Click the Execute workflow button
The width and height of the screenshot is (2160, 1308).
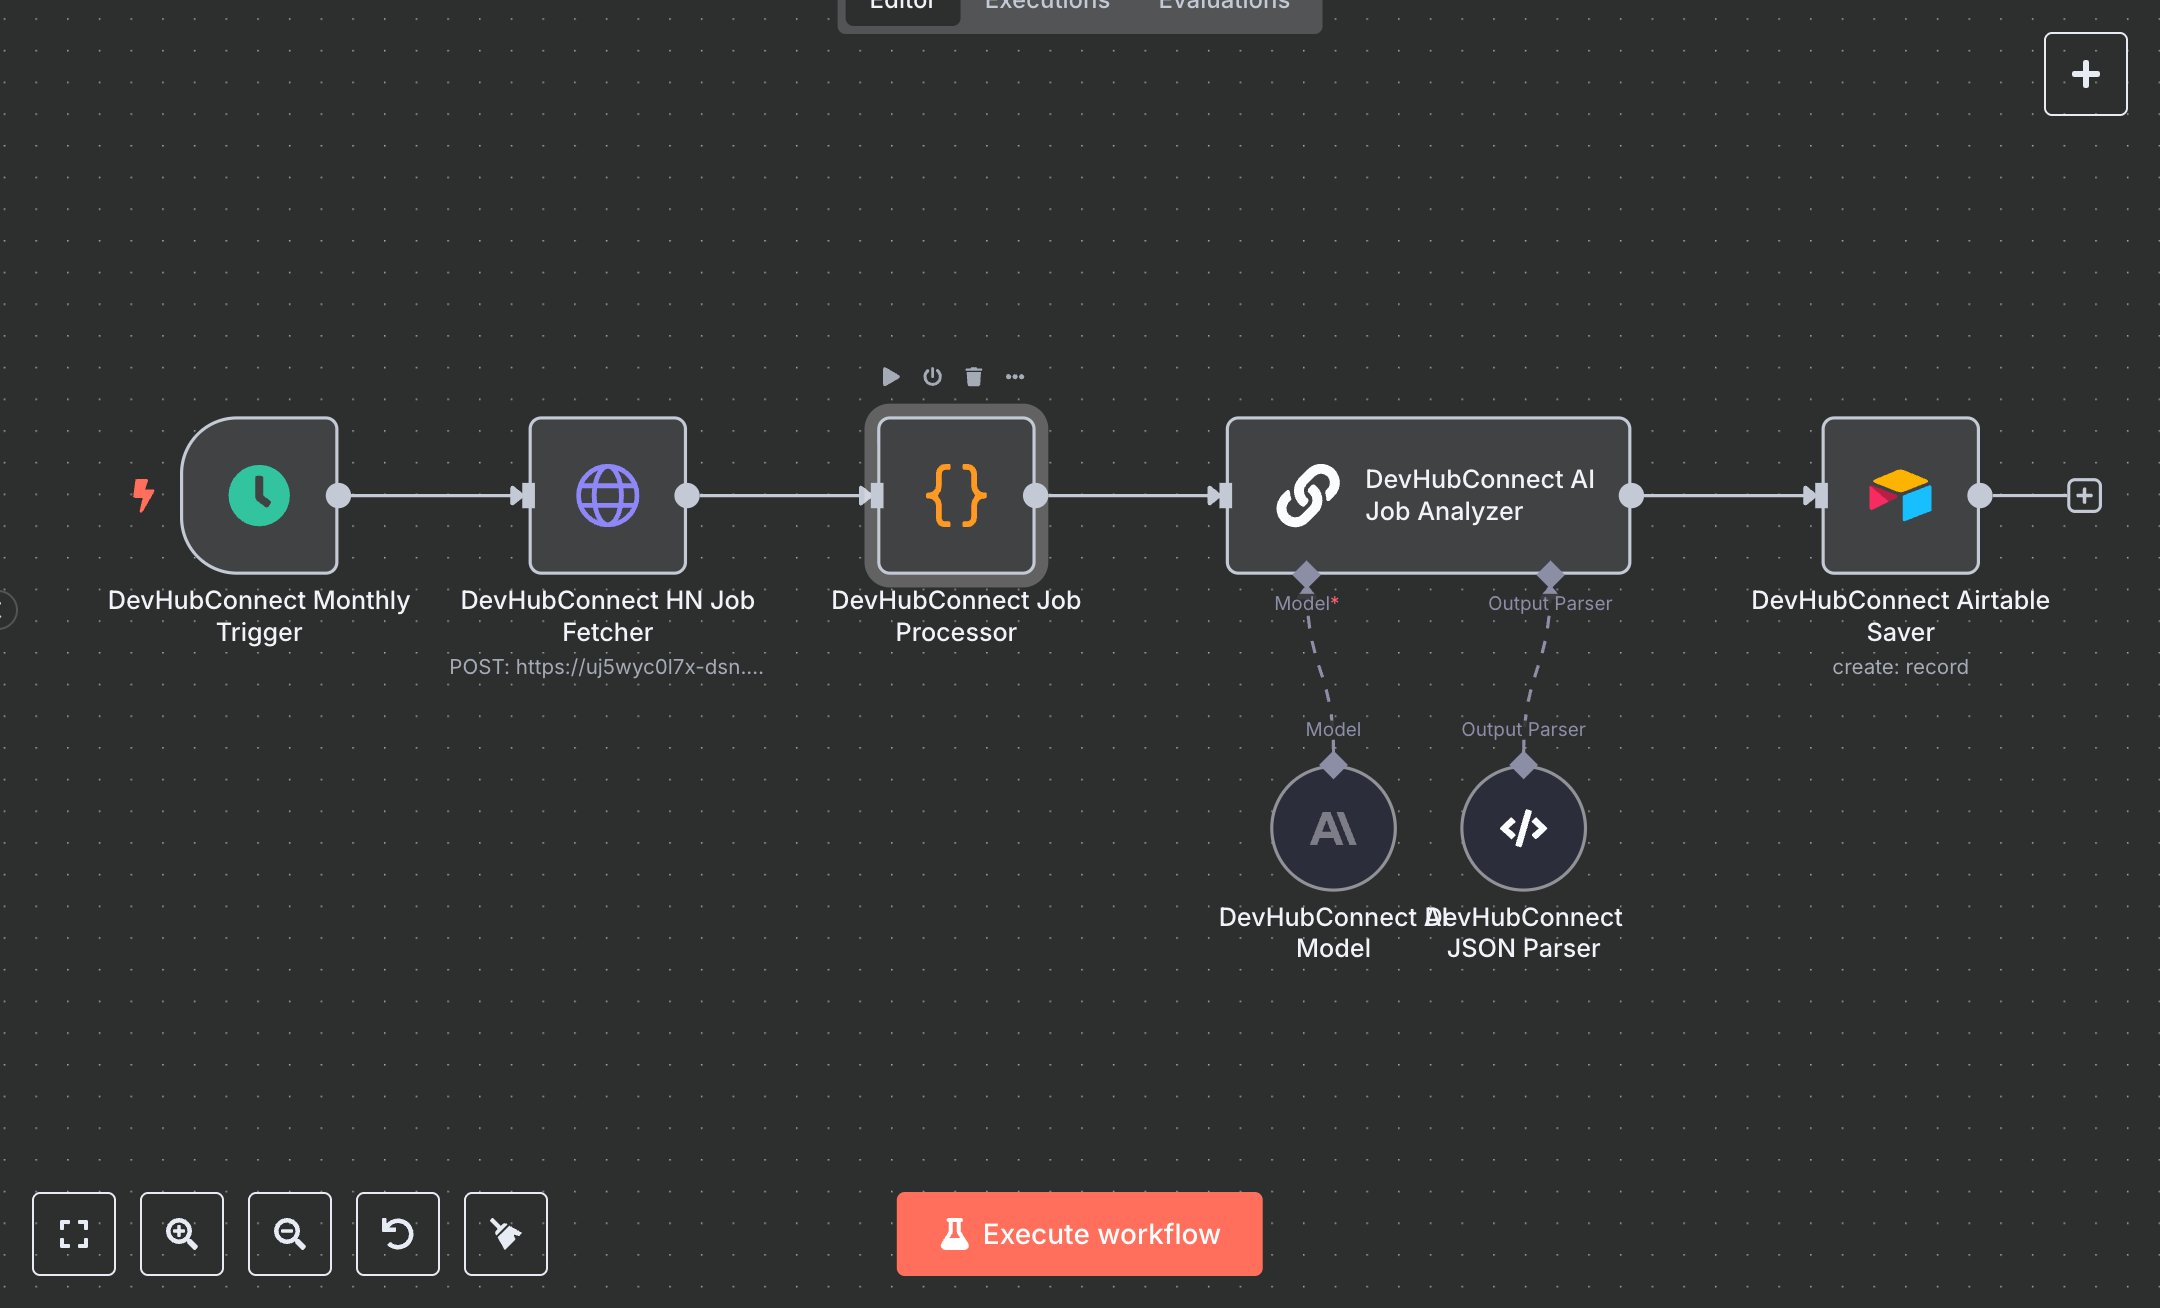point(1079,1234)
